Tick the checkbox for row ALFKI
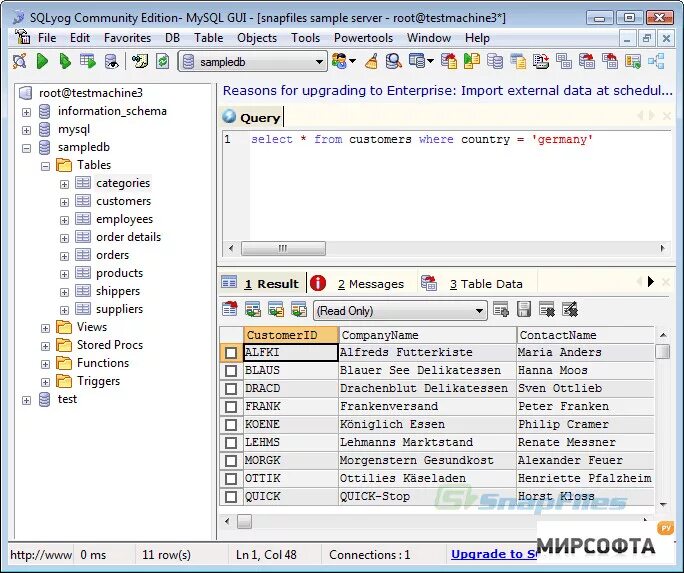The image size is (684, 573). (x=231, y=353)
